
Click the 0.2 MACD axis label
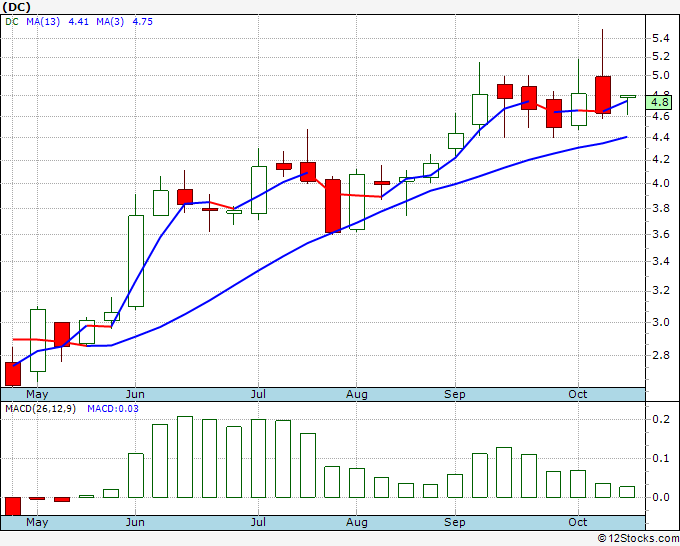coord(660,419)
